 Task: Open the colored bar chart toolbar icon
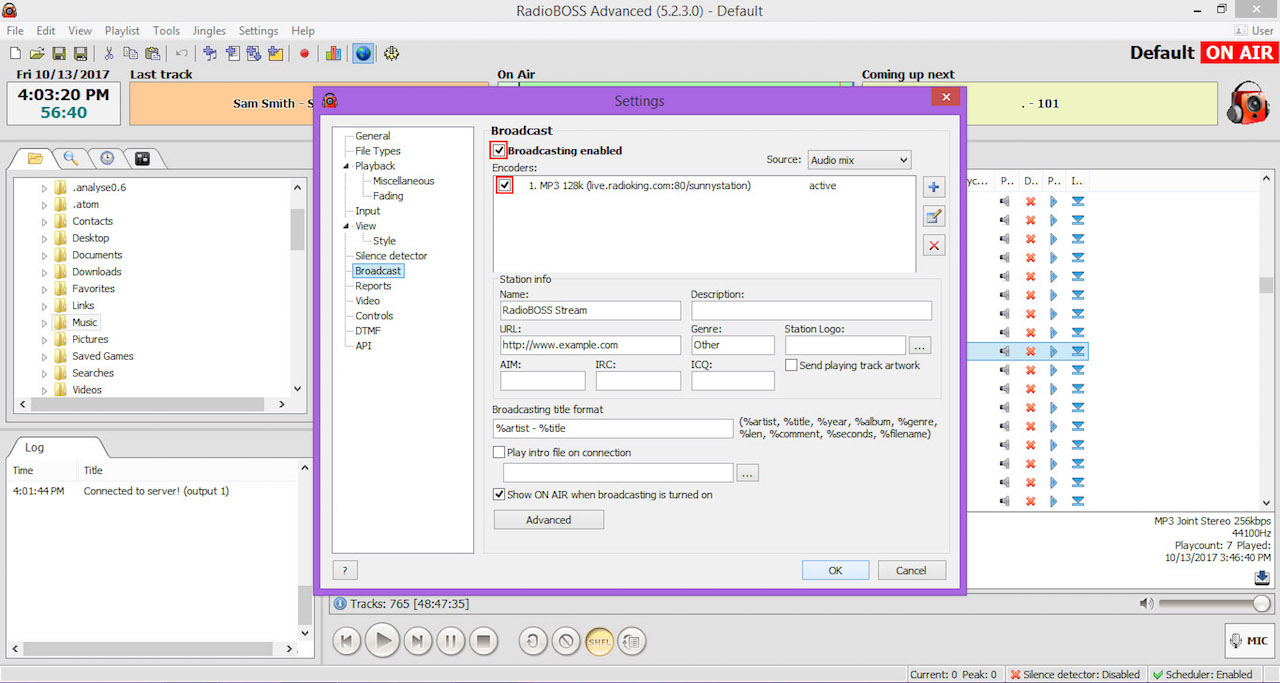tap(334, 53)
